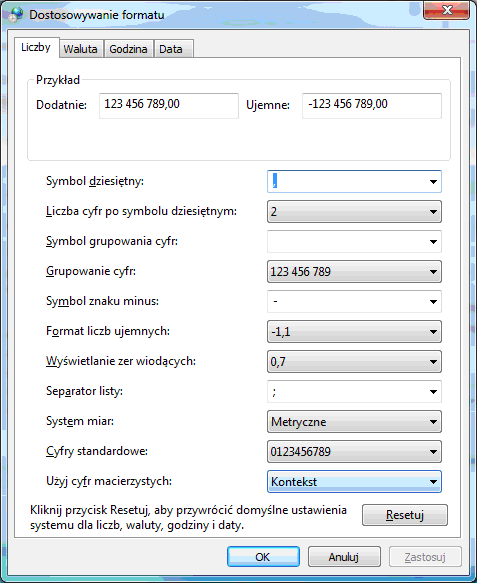The image size is (477, 583).
Task: Open the Godzina tab
Action: pos(128,49)
